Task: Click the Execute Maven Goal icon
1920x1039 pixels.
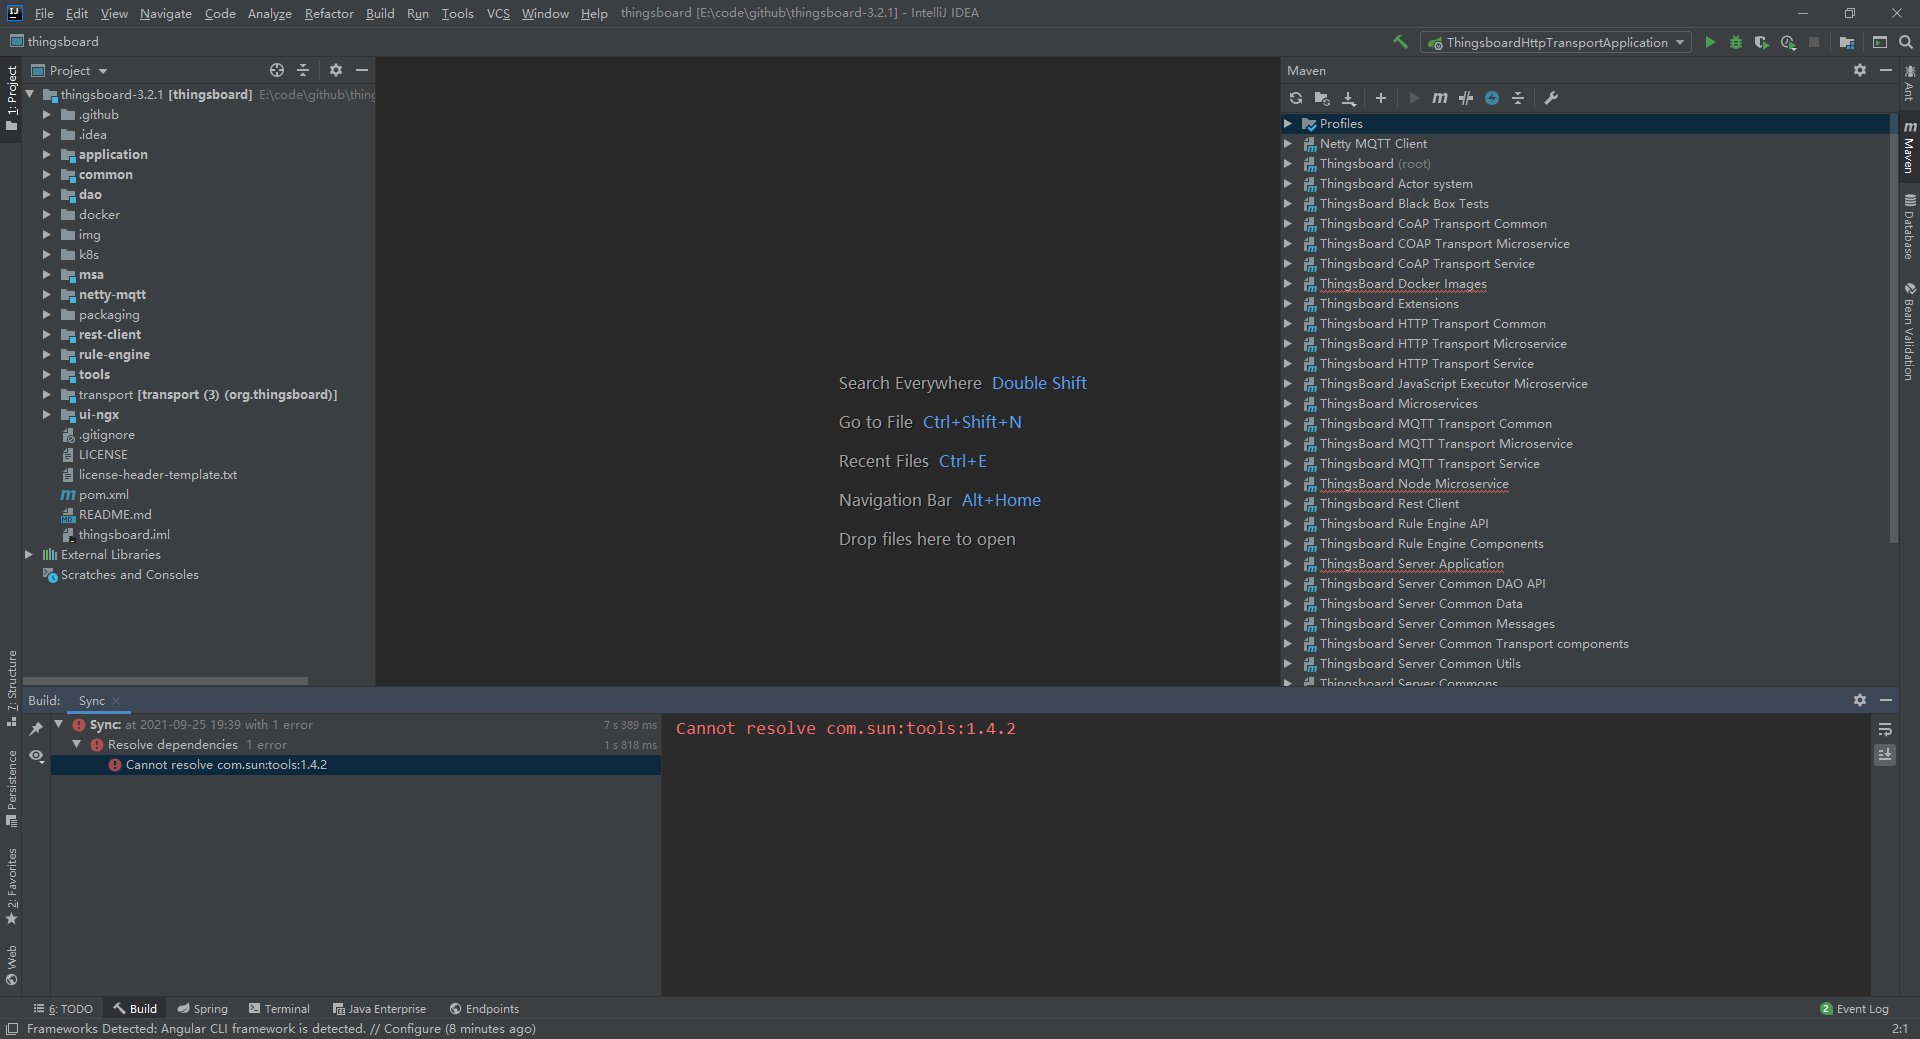Action: click(x=1439, y=98)
